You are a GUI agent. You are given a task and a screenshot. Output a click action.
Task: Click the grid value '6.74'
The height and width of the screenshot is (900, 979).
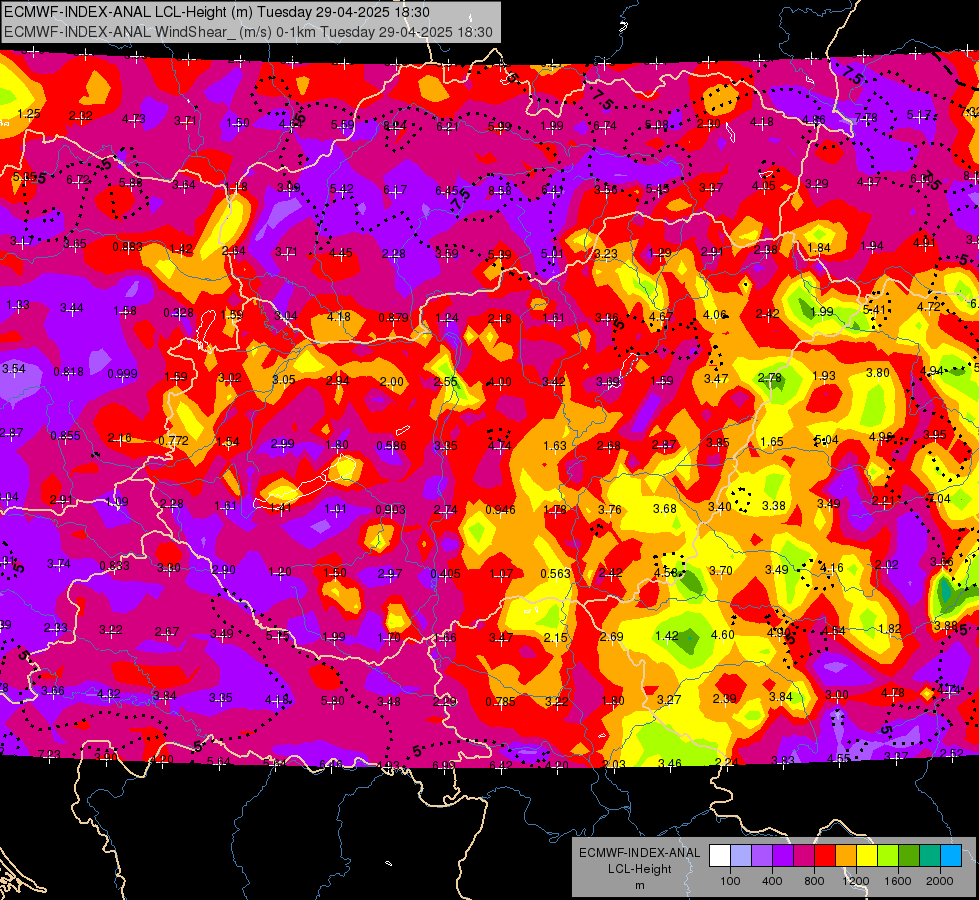coord(605,126)
